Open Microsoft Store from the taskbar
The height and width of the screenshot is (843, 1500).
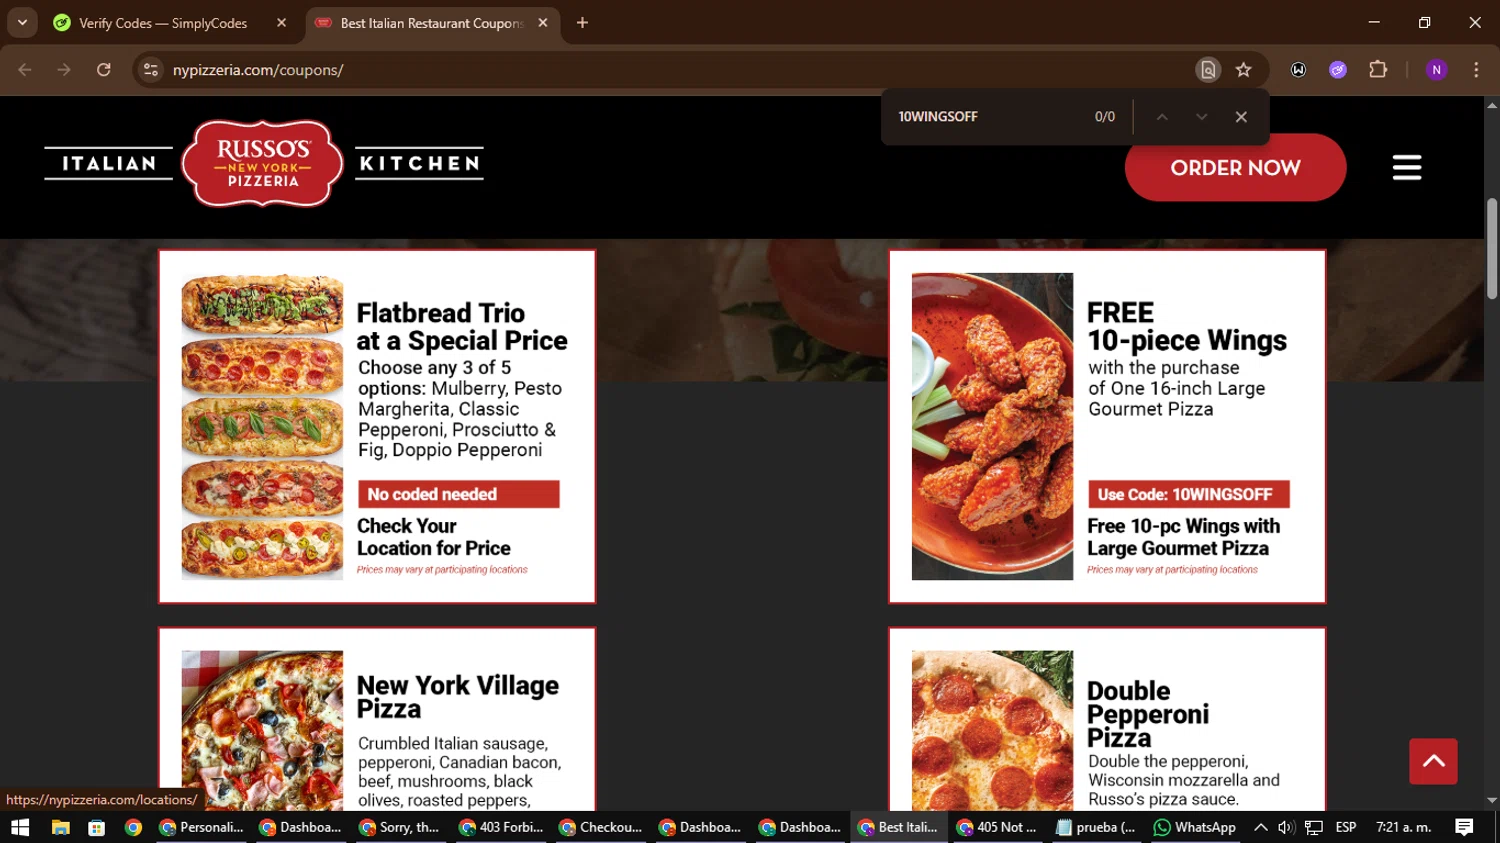[97, 827]
